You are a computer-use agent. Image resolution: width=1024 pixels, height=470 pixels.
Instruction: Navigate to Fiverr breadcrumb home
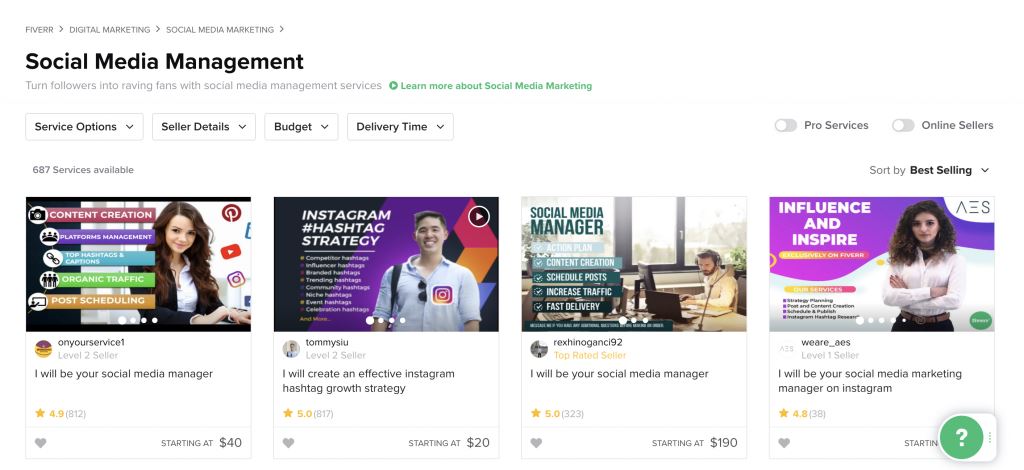pos(40,30)
